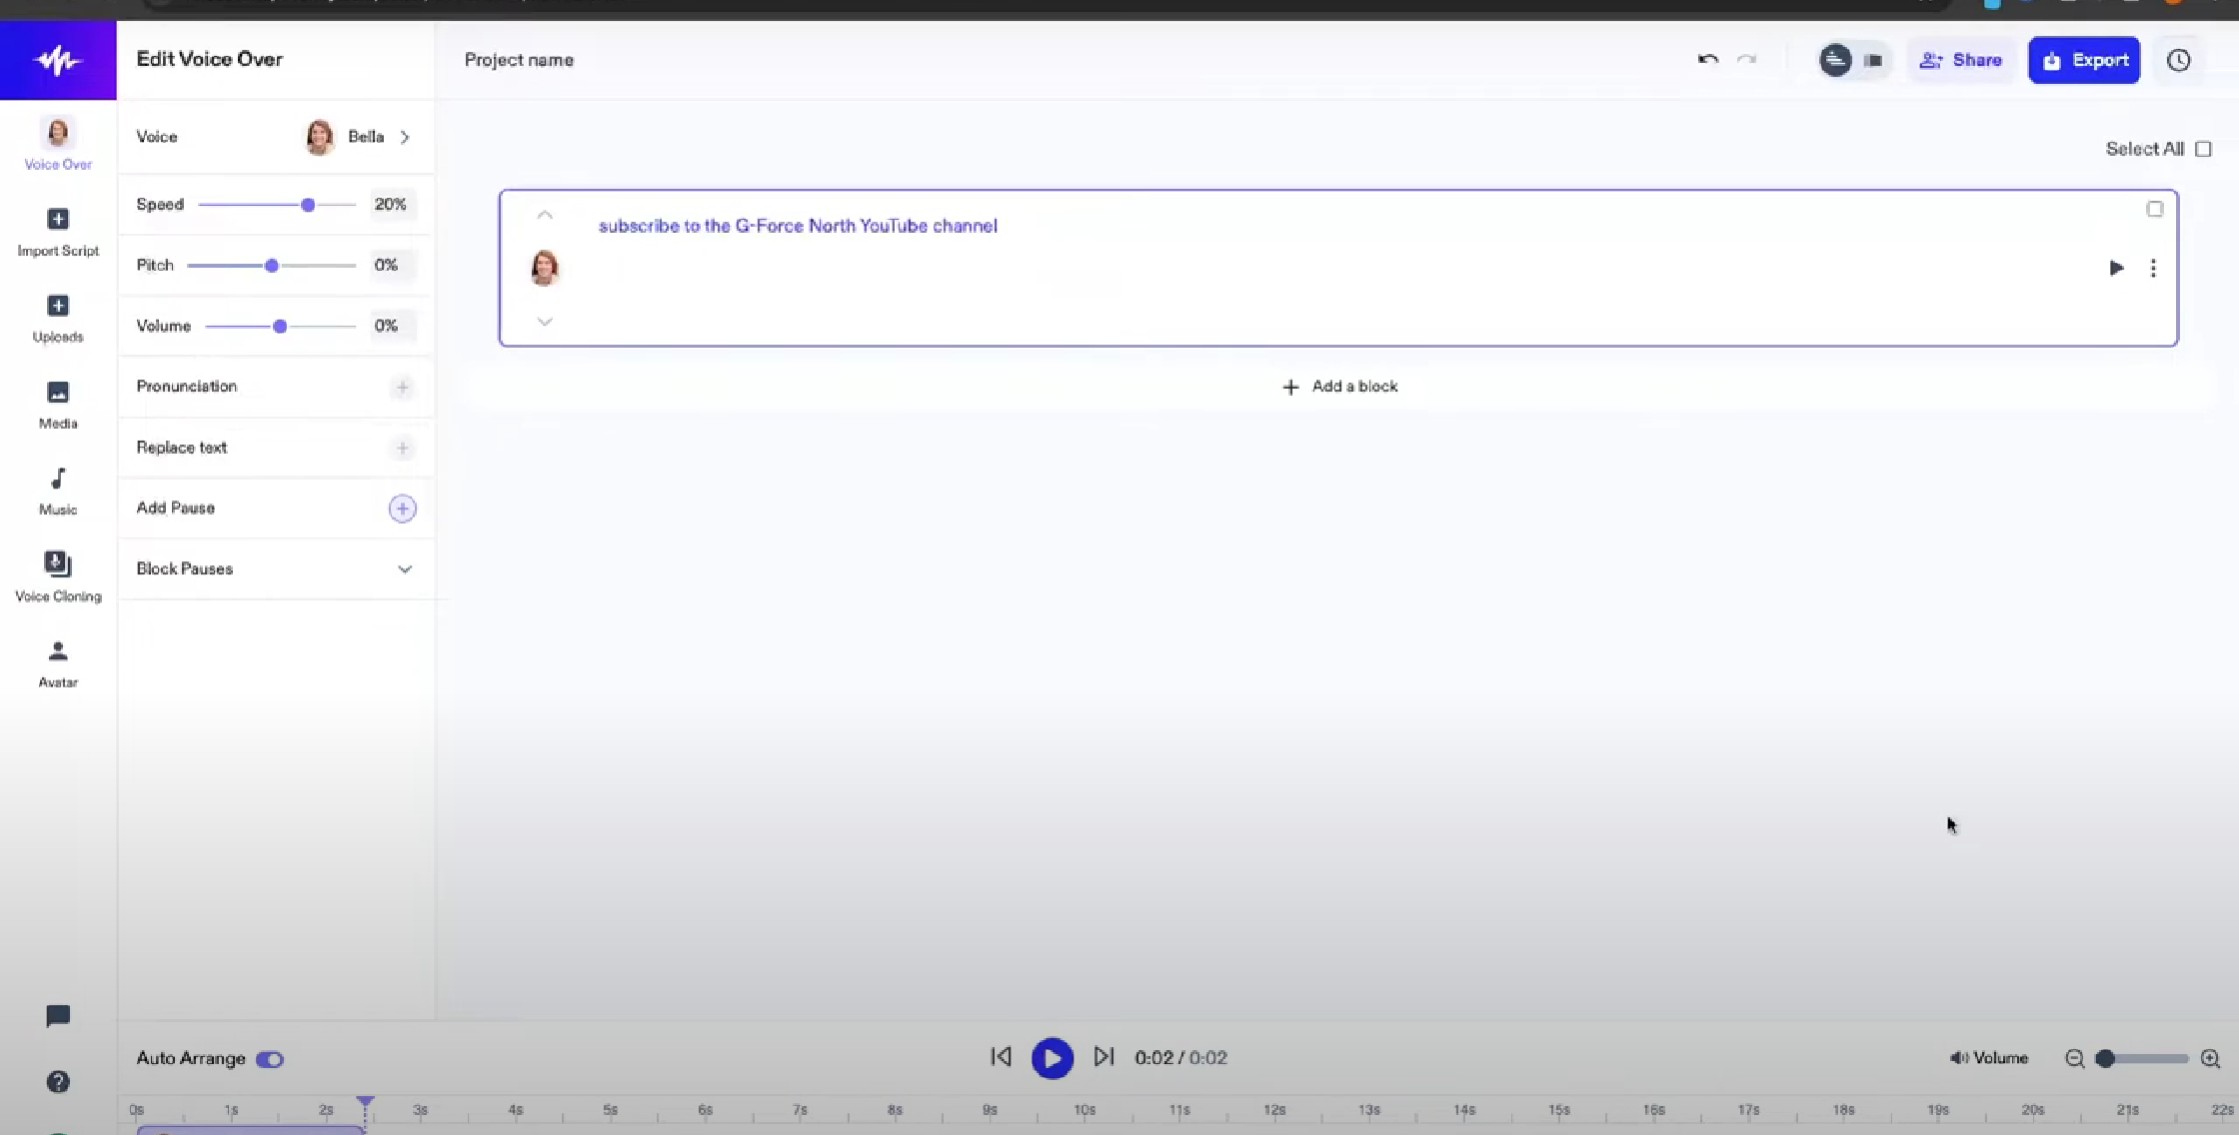Zoom in the timeline with magnifier plus
The width and height of the screenshot is (2239, 1135).
click(2210, 1058)
